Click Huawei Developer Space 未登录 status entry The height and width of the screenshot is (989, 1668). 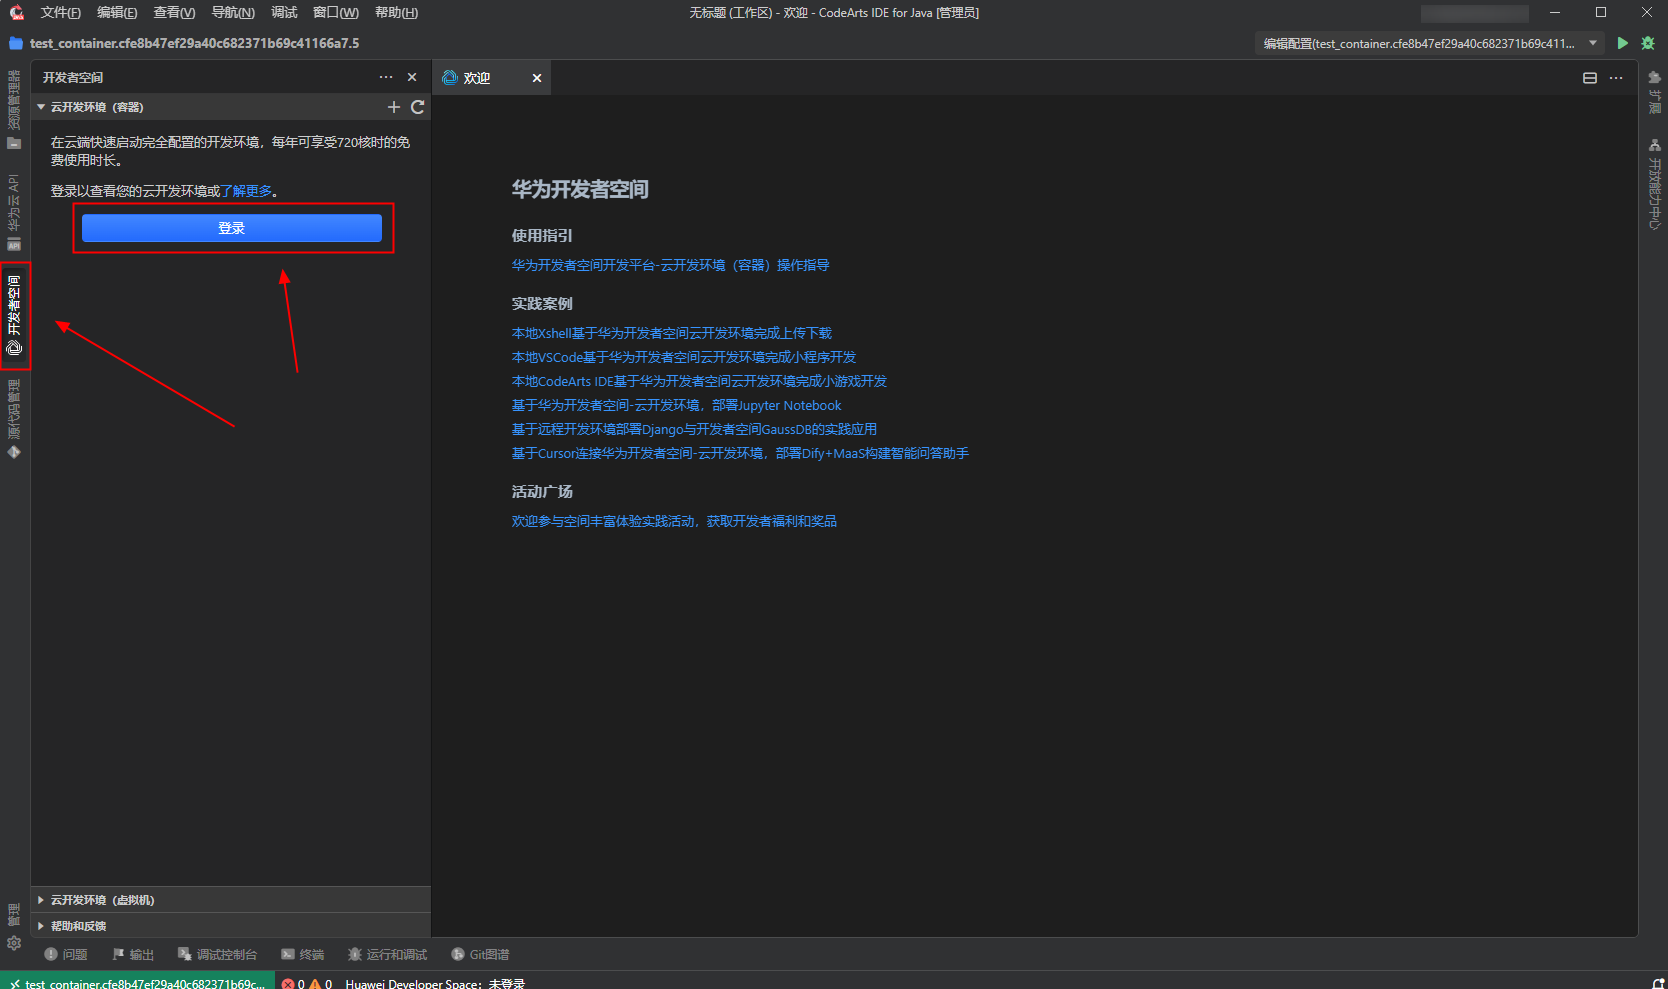pyautogui.click(x=435, y=983)
